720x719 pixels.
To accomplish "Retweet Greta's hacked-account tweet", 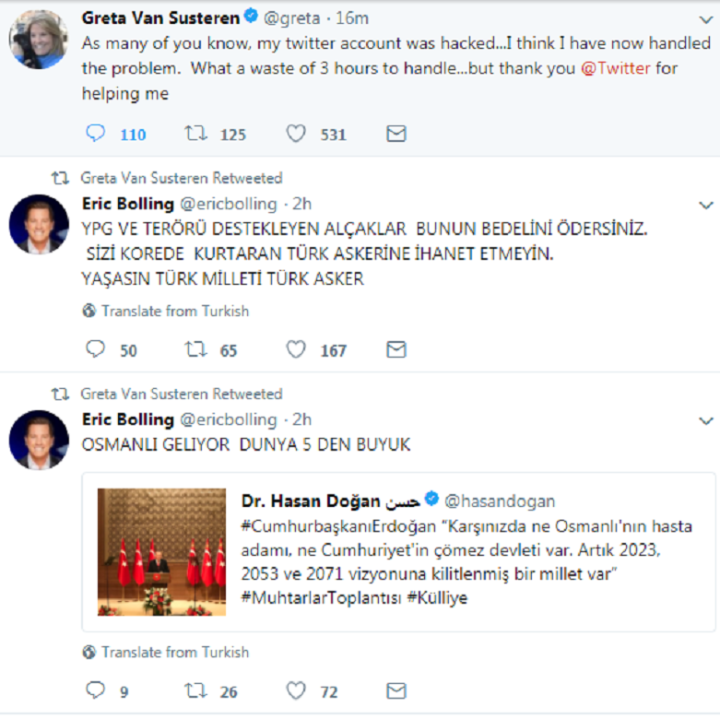I will 195,134.
